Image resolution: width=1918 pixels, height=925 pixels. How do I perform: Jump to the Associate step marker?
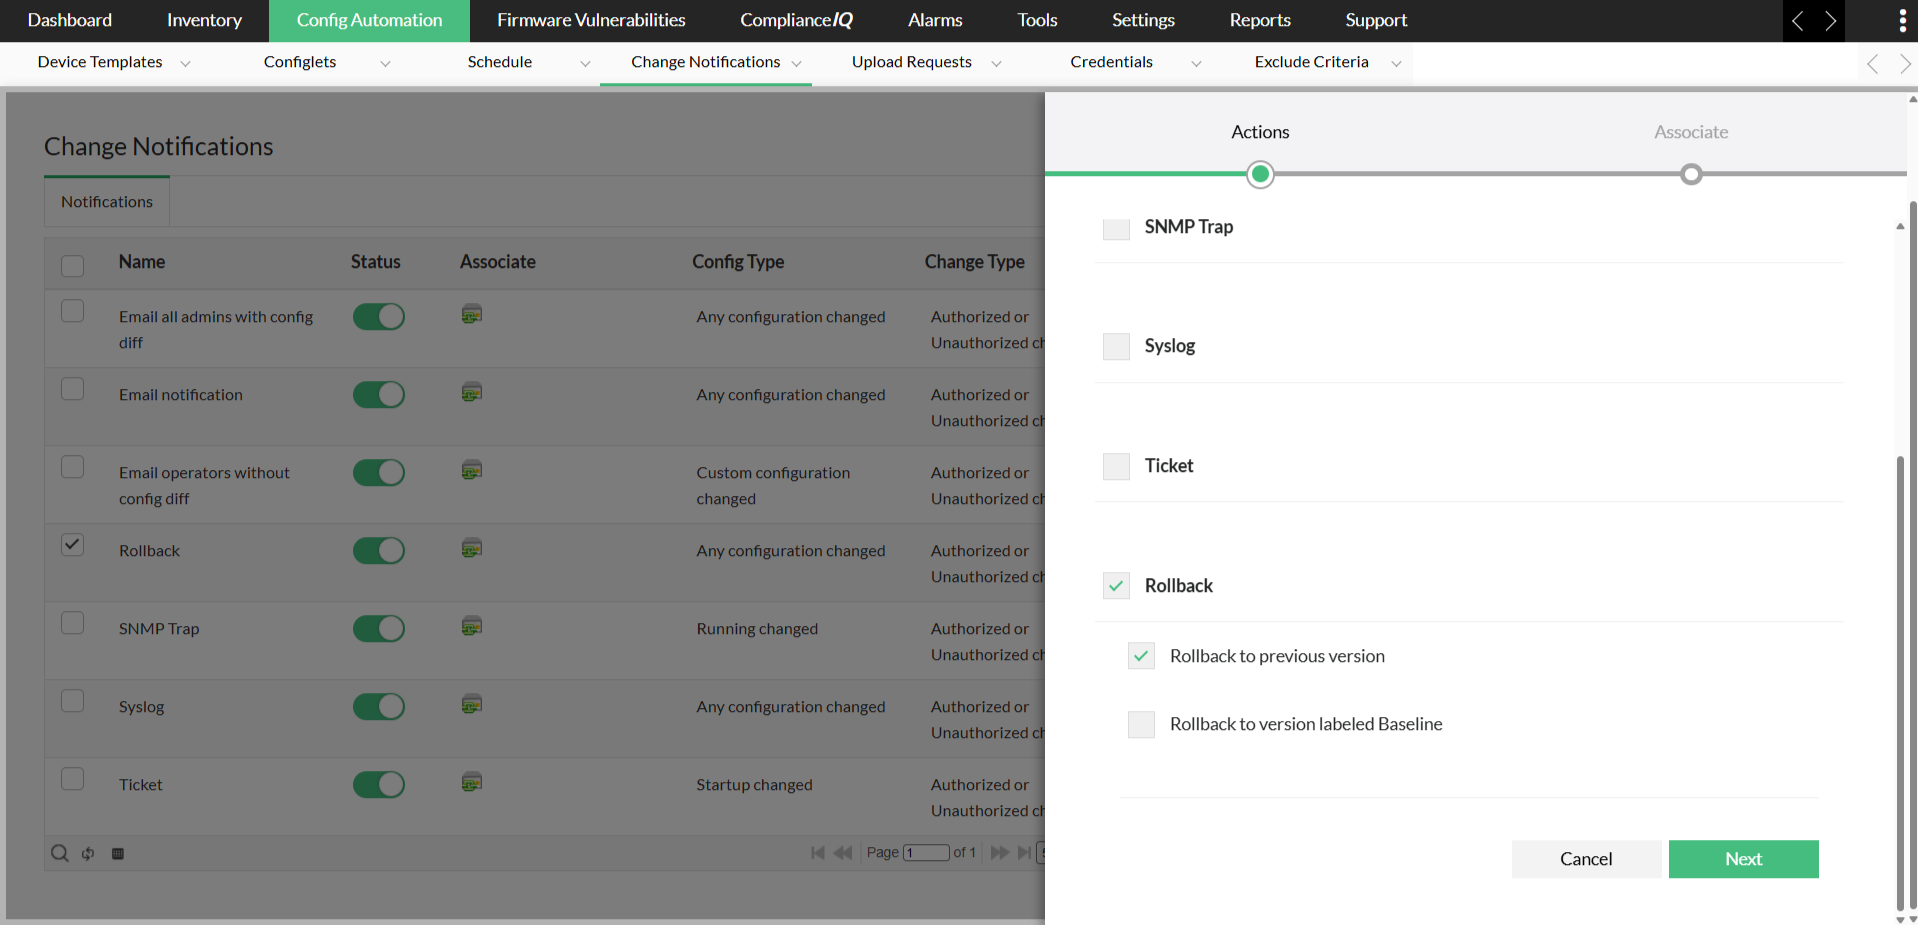pos(1691,175)
